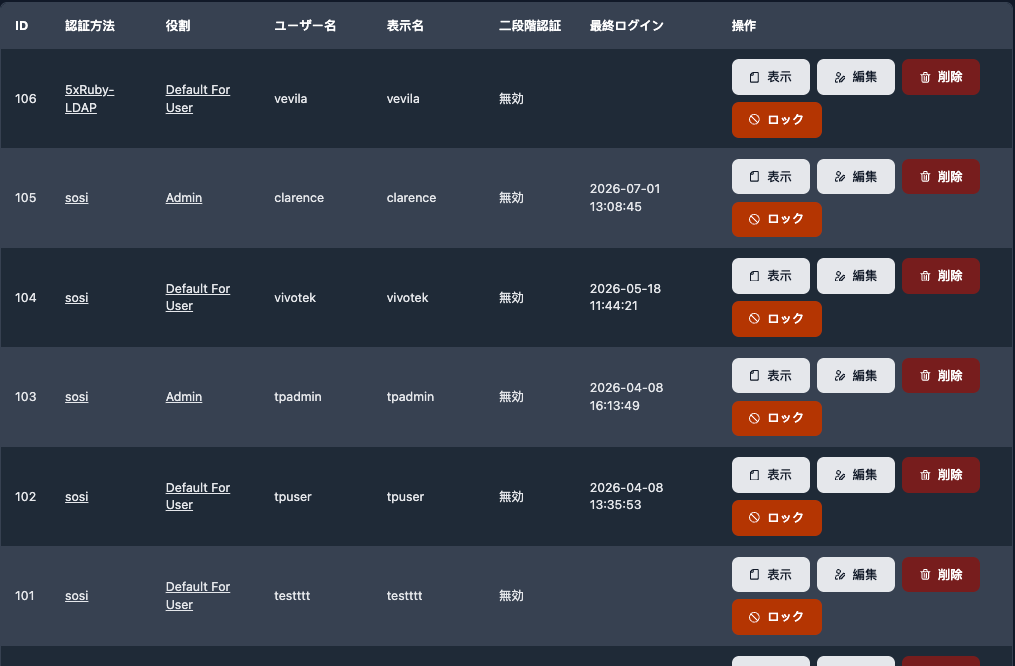Click 無効 status in vevila row
This screenshot has height=666, width=1015.
pyautogui.click(x=511, y=99)
